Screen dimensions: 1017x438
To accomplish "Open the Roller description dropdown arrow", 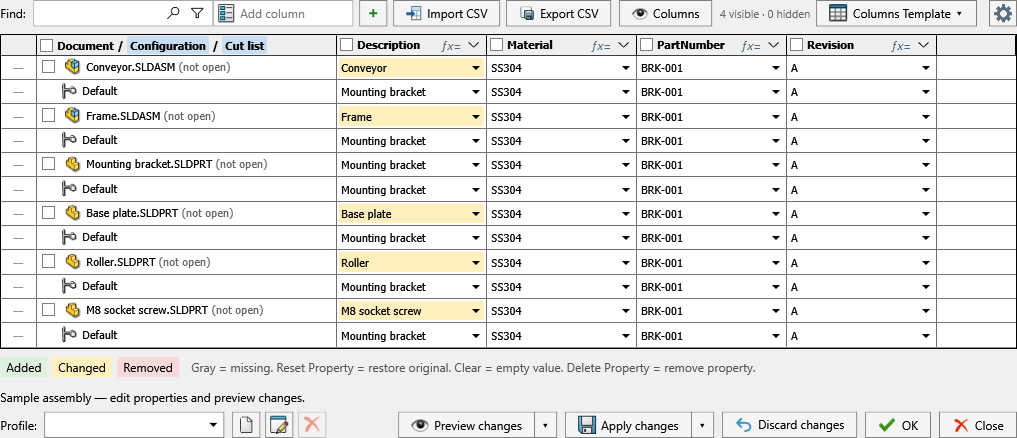I will (476, 263).
